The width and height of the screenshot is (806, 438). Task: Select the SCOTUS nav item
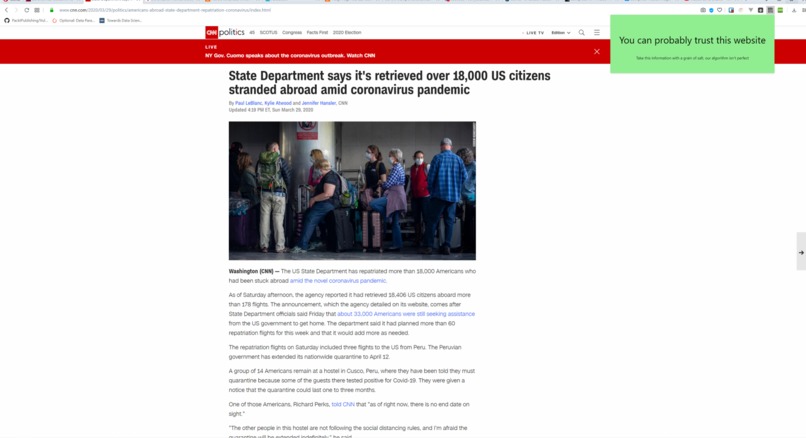click(268, 32)
